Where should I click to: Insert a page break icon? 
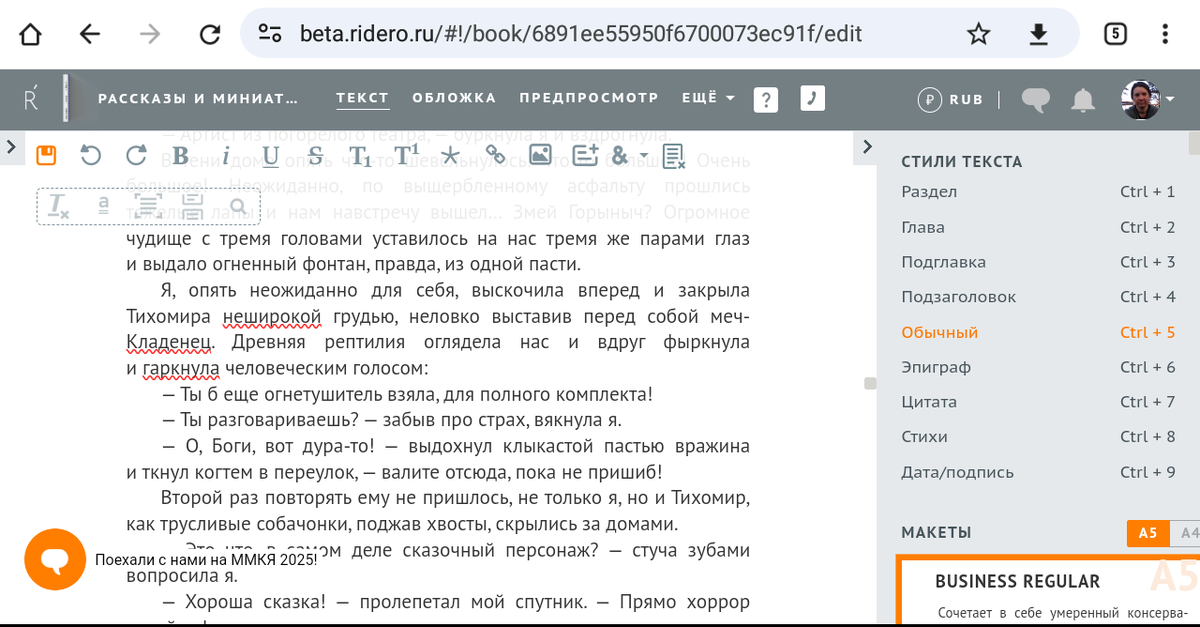[193, 206]
